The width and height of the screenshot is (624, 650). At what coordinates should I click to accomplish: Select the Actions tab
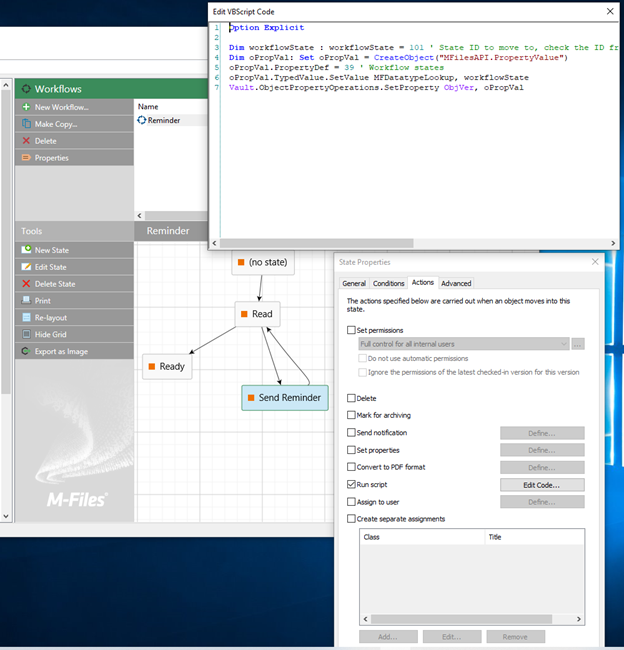click(x=422, y=282)
